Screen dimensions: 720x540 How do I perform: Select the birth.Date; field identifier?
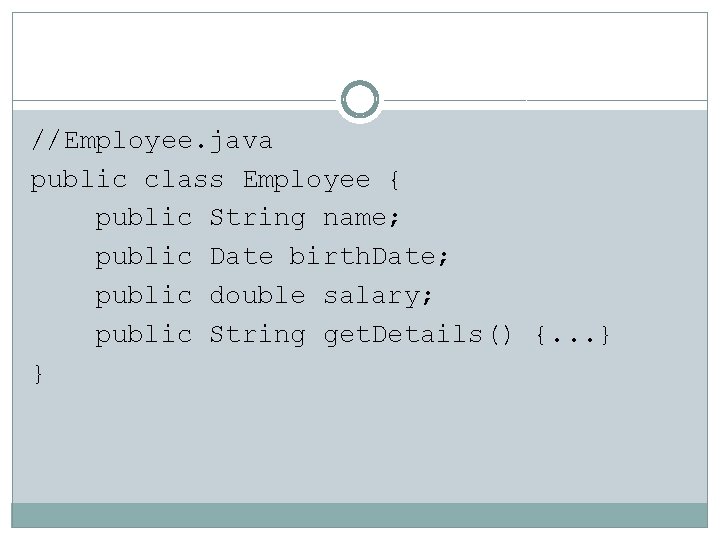[x=369, y=257]
